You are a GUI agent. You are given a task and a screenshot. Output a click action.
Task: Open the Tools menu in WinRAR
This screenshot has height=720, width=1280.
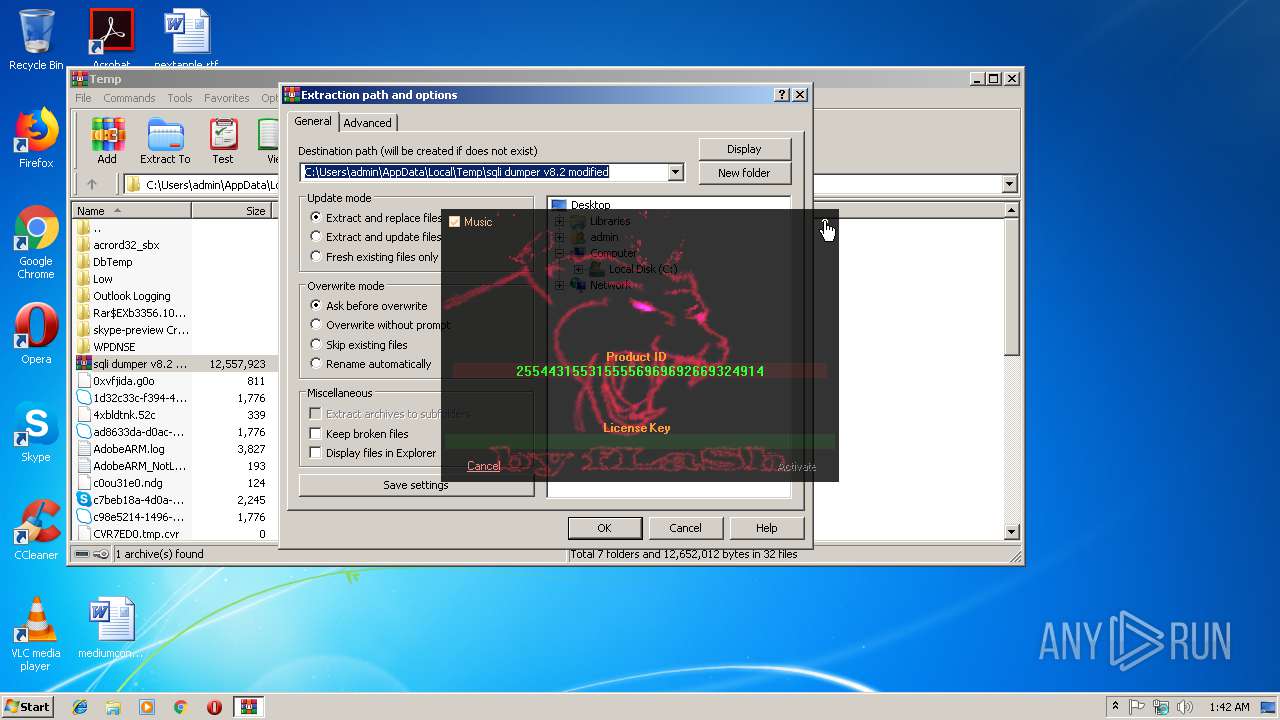[180, 98]
